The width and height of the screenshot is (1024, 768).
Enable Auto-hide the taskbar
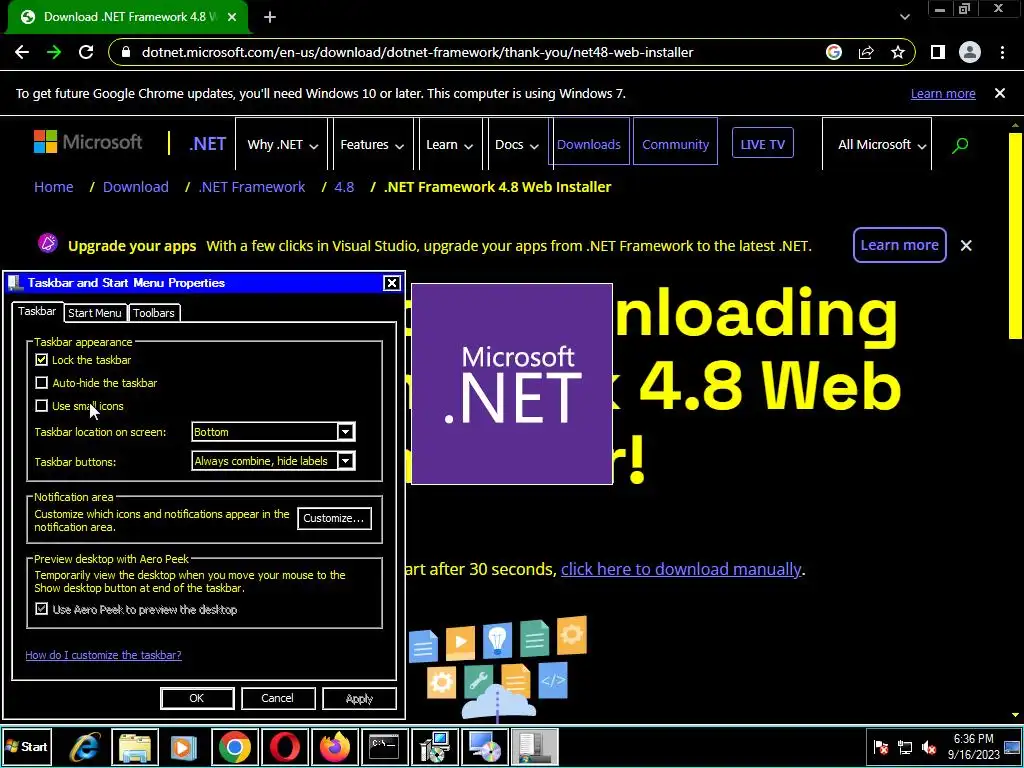tap(42, 383)
